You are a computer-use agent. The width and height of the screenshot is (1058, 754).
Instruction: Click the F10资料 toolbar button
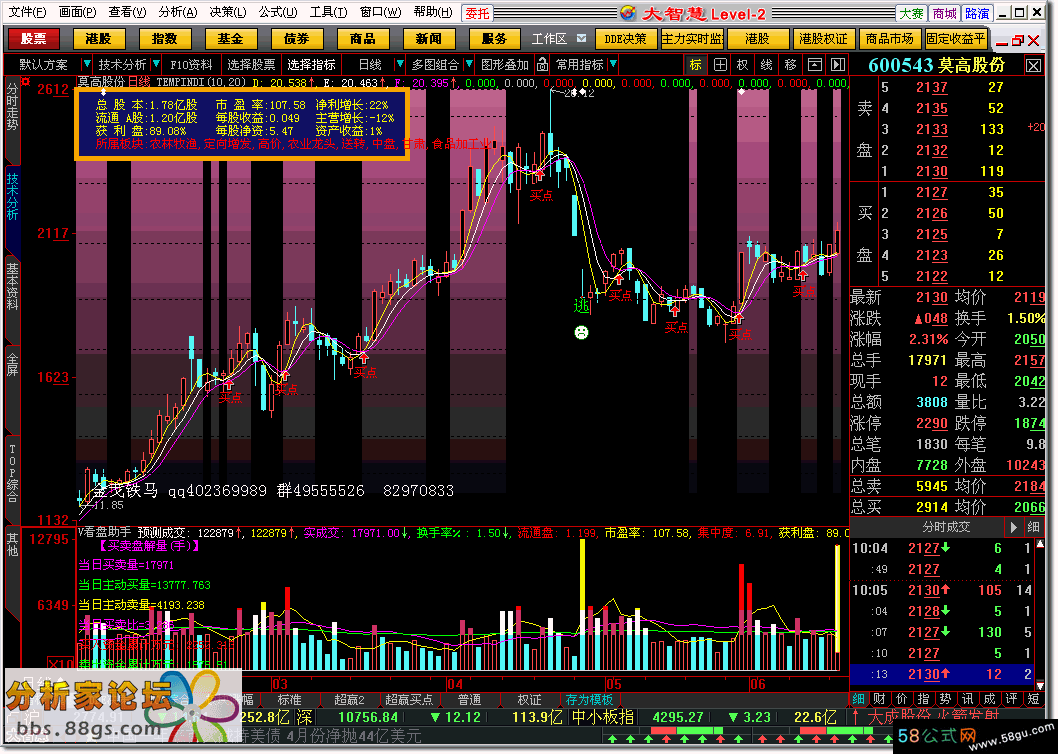click(x=191, y=65)
